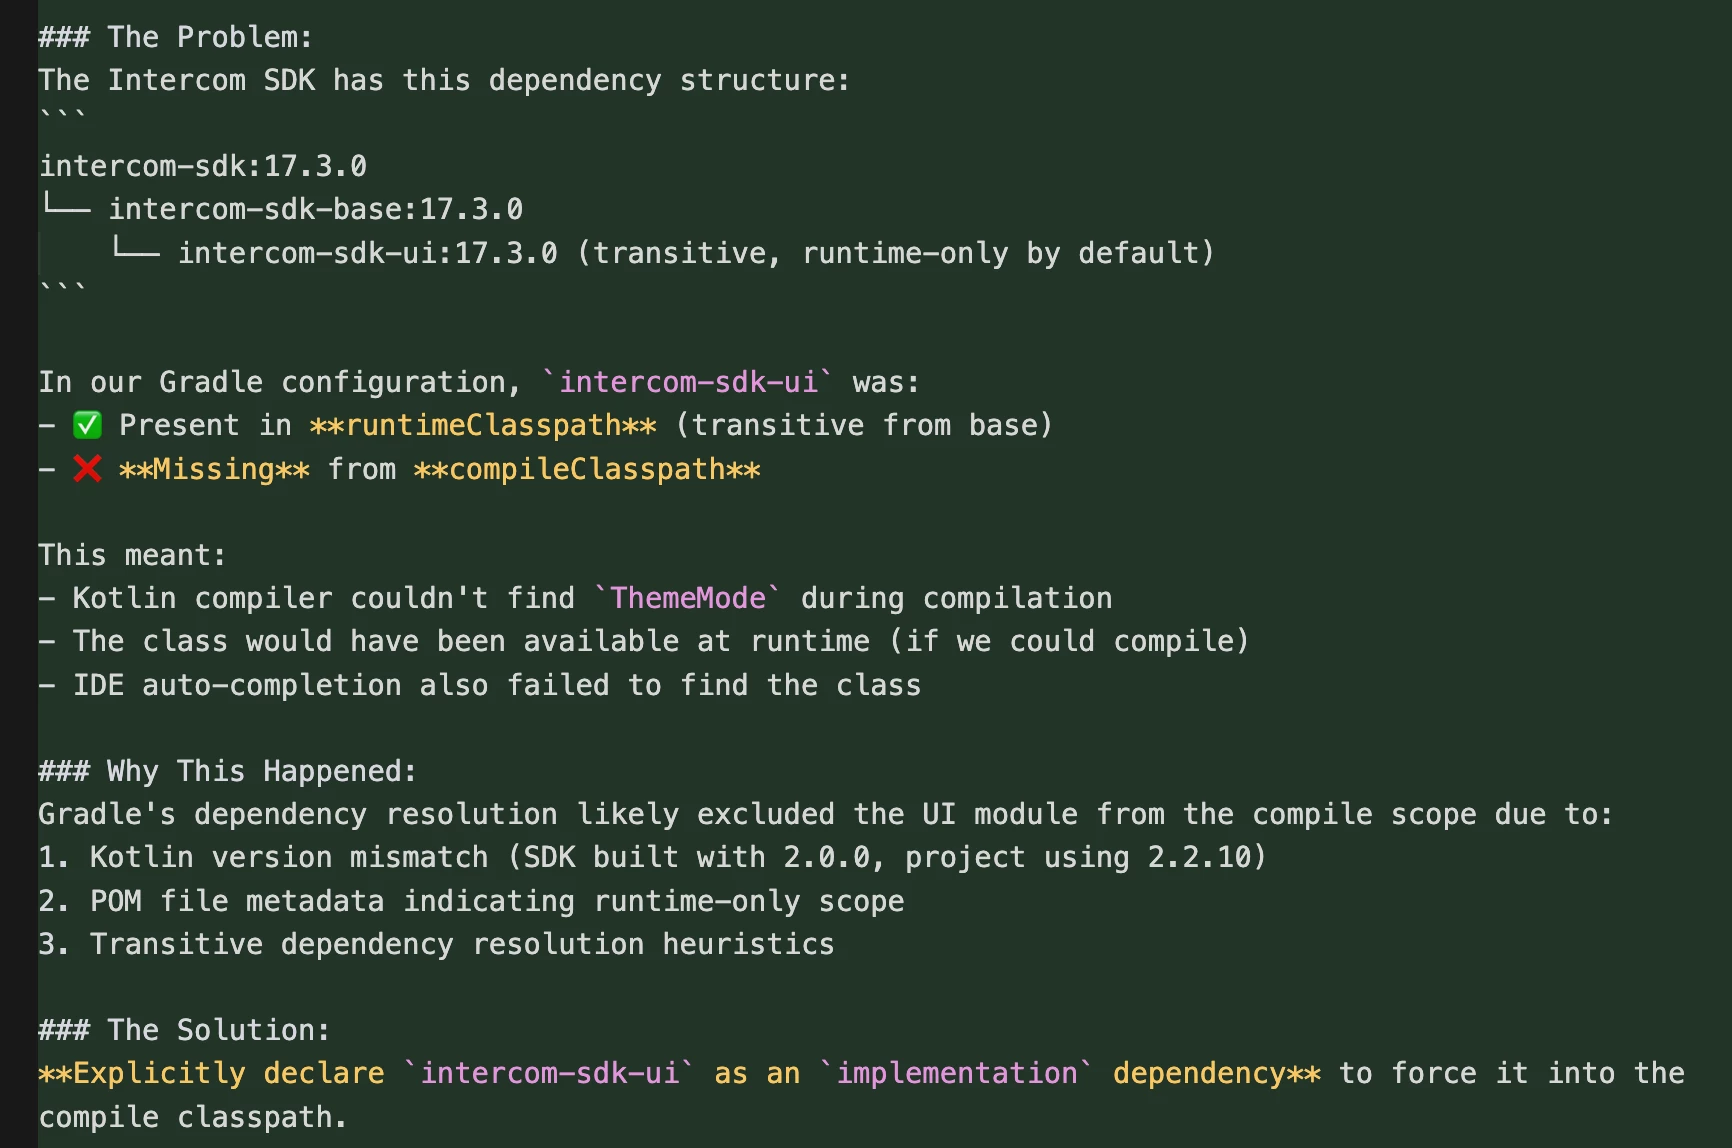
Task: Click the bold "Missing" word
Action: (x=214, y=469)
